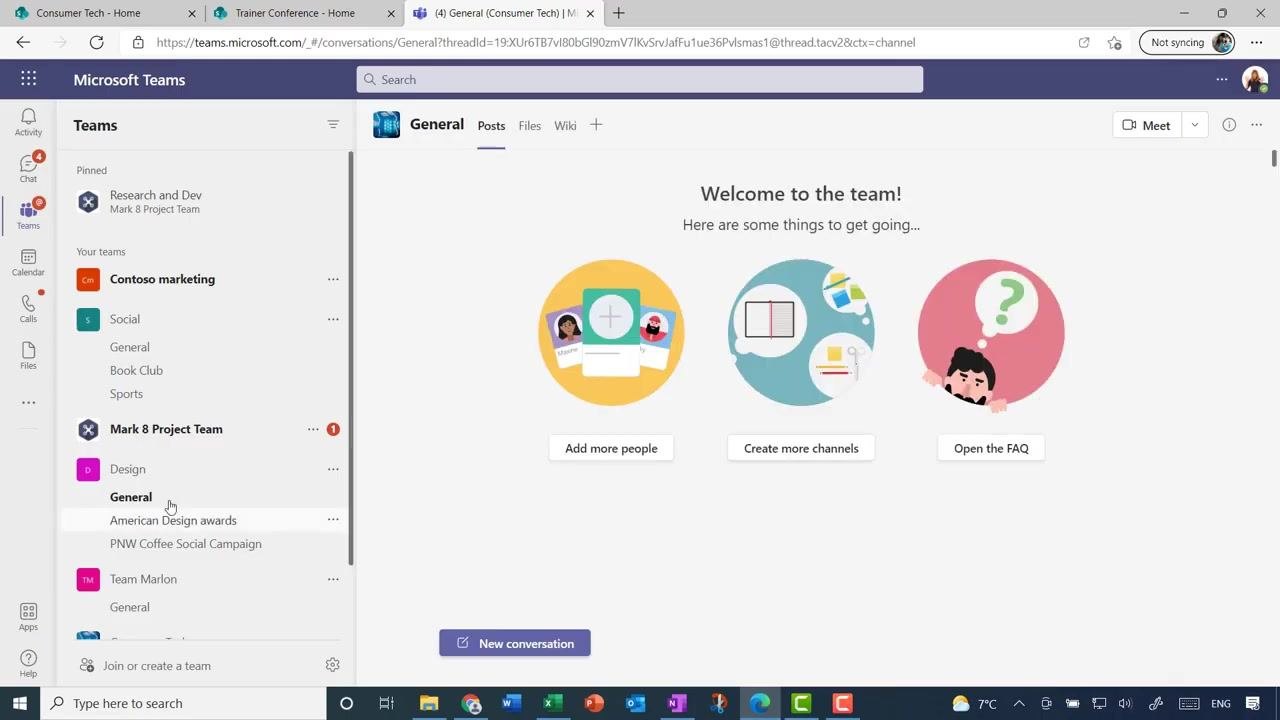Start a meeting with Meet button
The height and width of the screenshot is (720, 1280).
point(1147,125)
